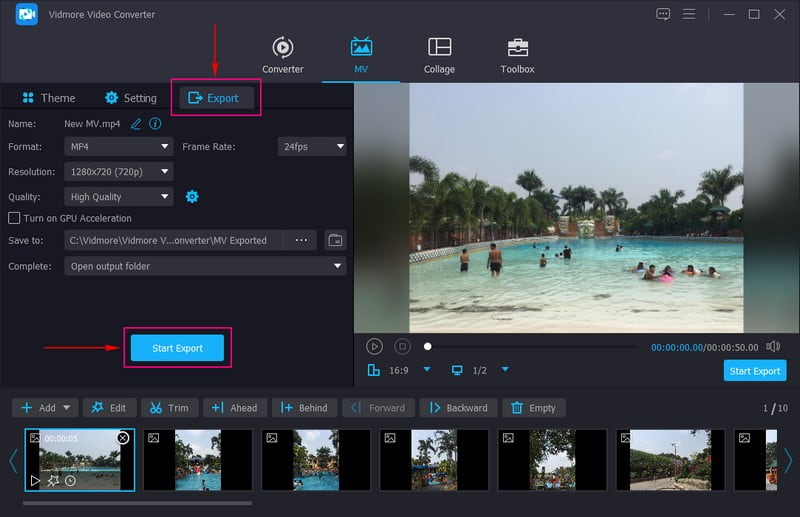Image resolution: width=800 pixels, height=517 pixels.
Task: Click the info icon next to file name
Action: [155, 124]
